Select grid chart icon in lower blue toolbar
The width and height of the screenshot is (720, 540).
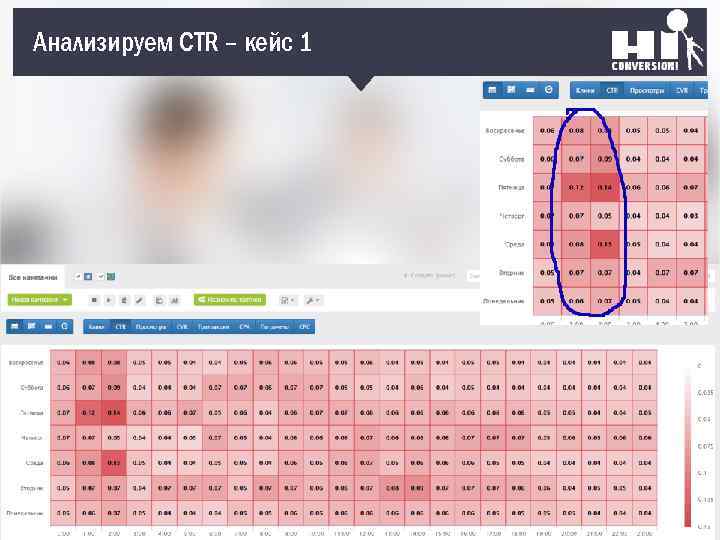click(x=31, y=326)
